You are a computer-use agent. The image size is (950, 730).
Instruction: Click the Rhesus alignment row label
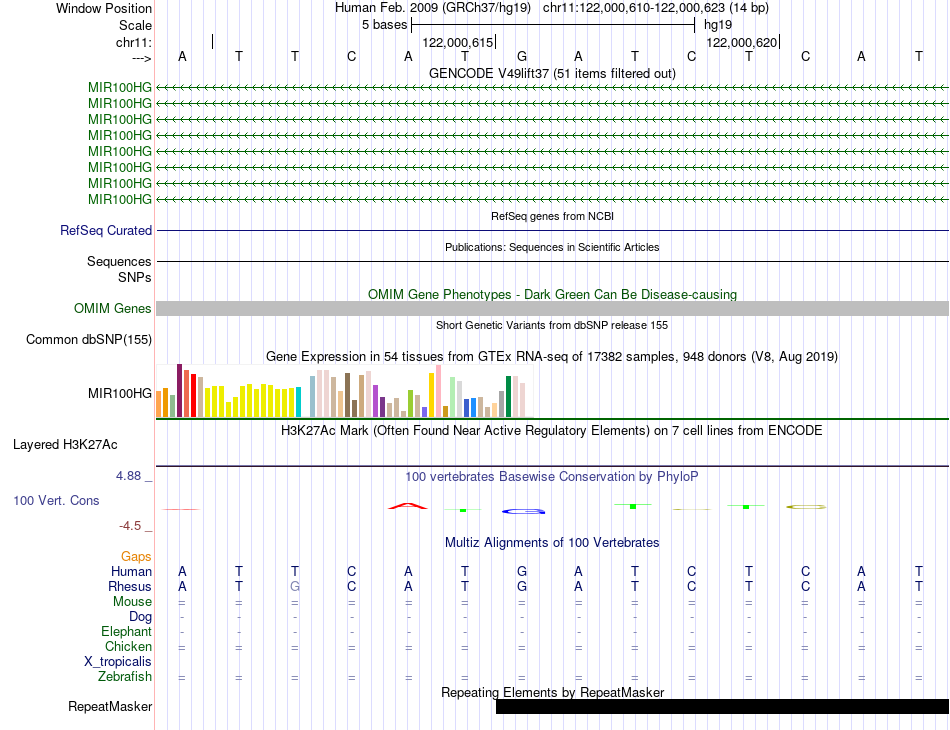(x=130, y=586)
